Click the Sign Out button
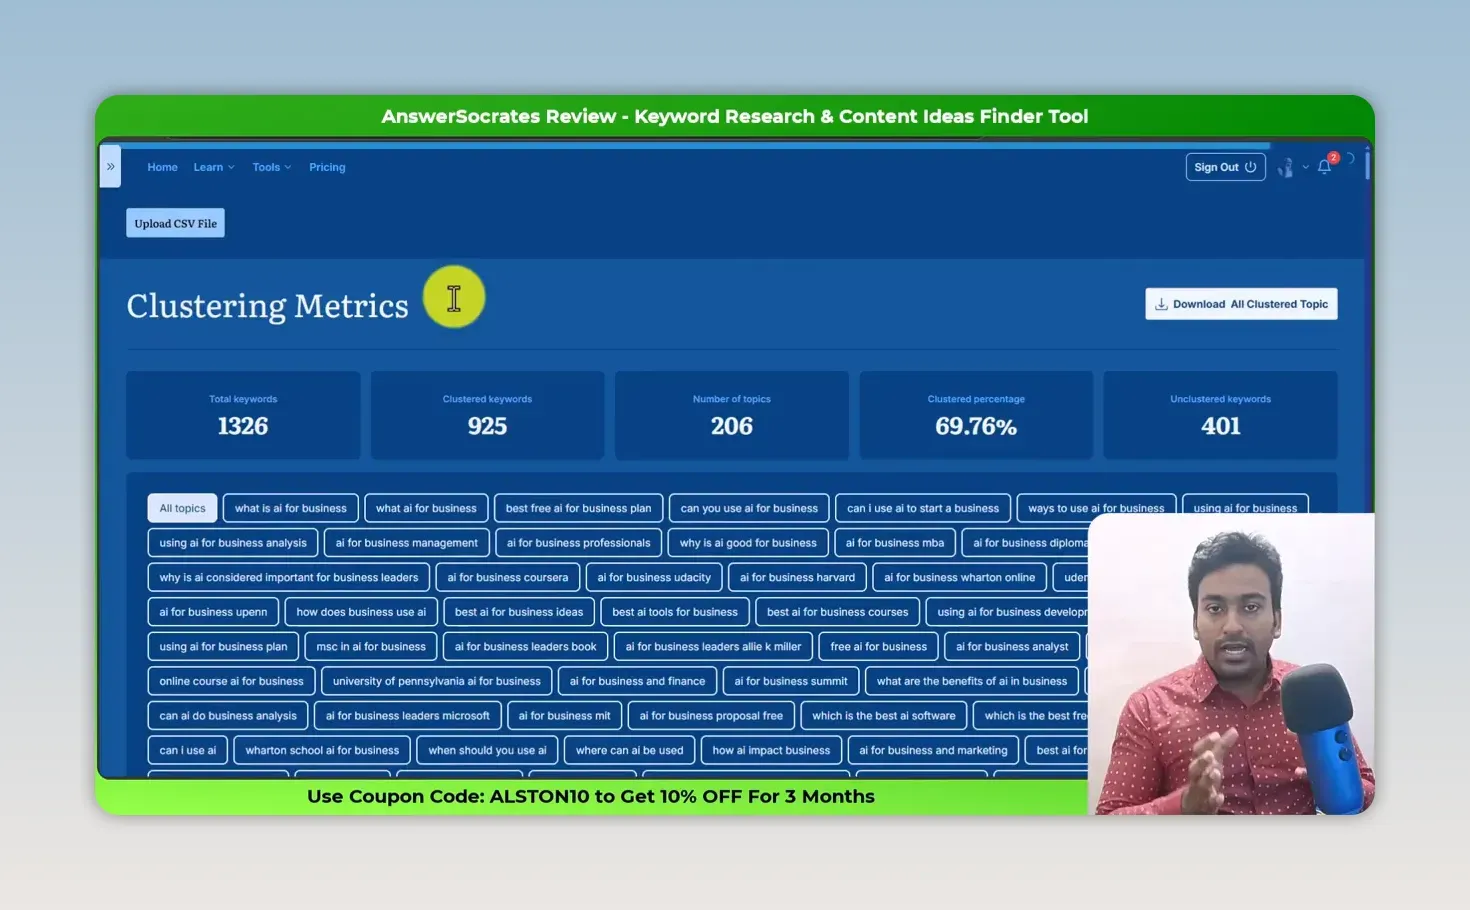Viewport: 1470px width, 910px height. point(1225,167)
